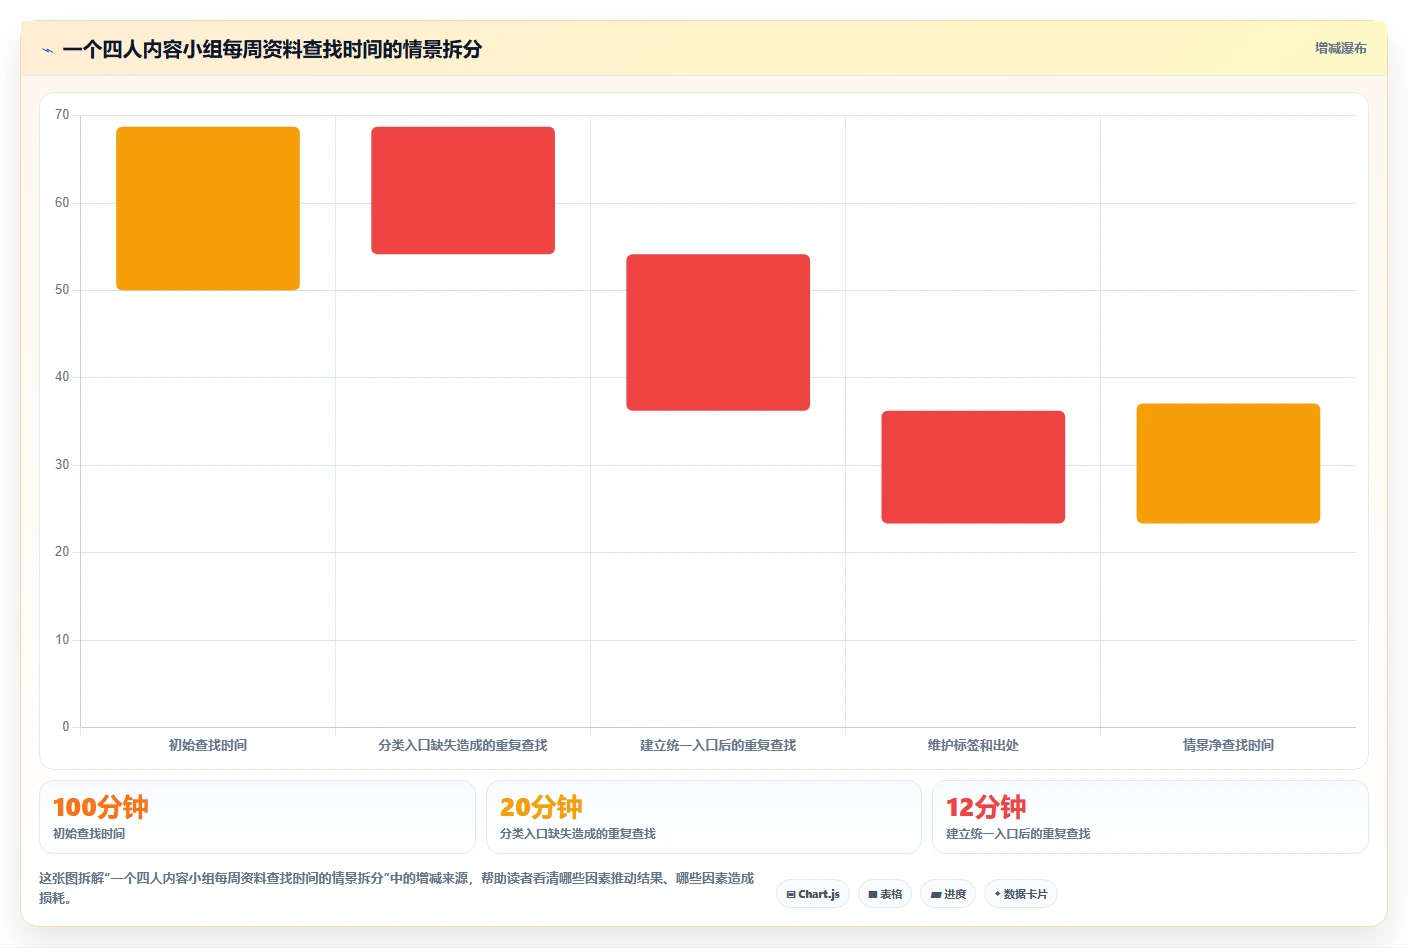Open the 12分钟 data card
Image resolution: width=1408 pixels, height=948 pixels.
point(1150,817)
